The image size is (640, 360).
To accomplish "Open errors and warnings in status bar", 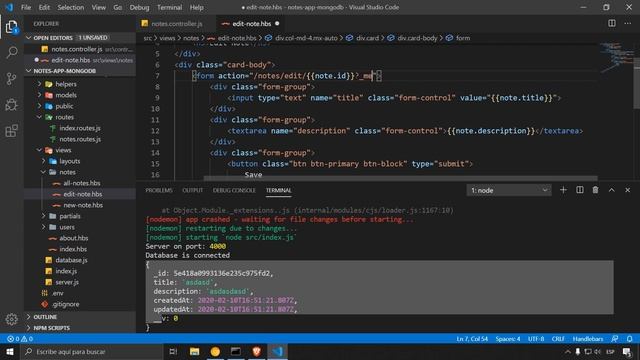I will 20,339.
